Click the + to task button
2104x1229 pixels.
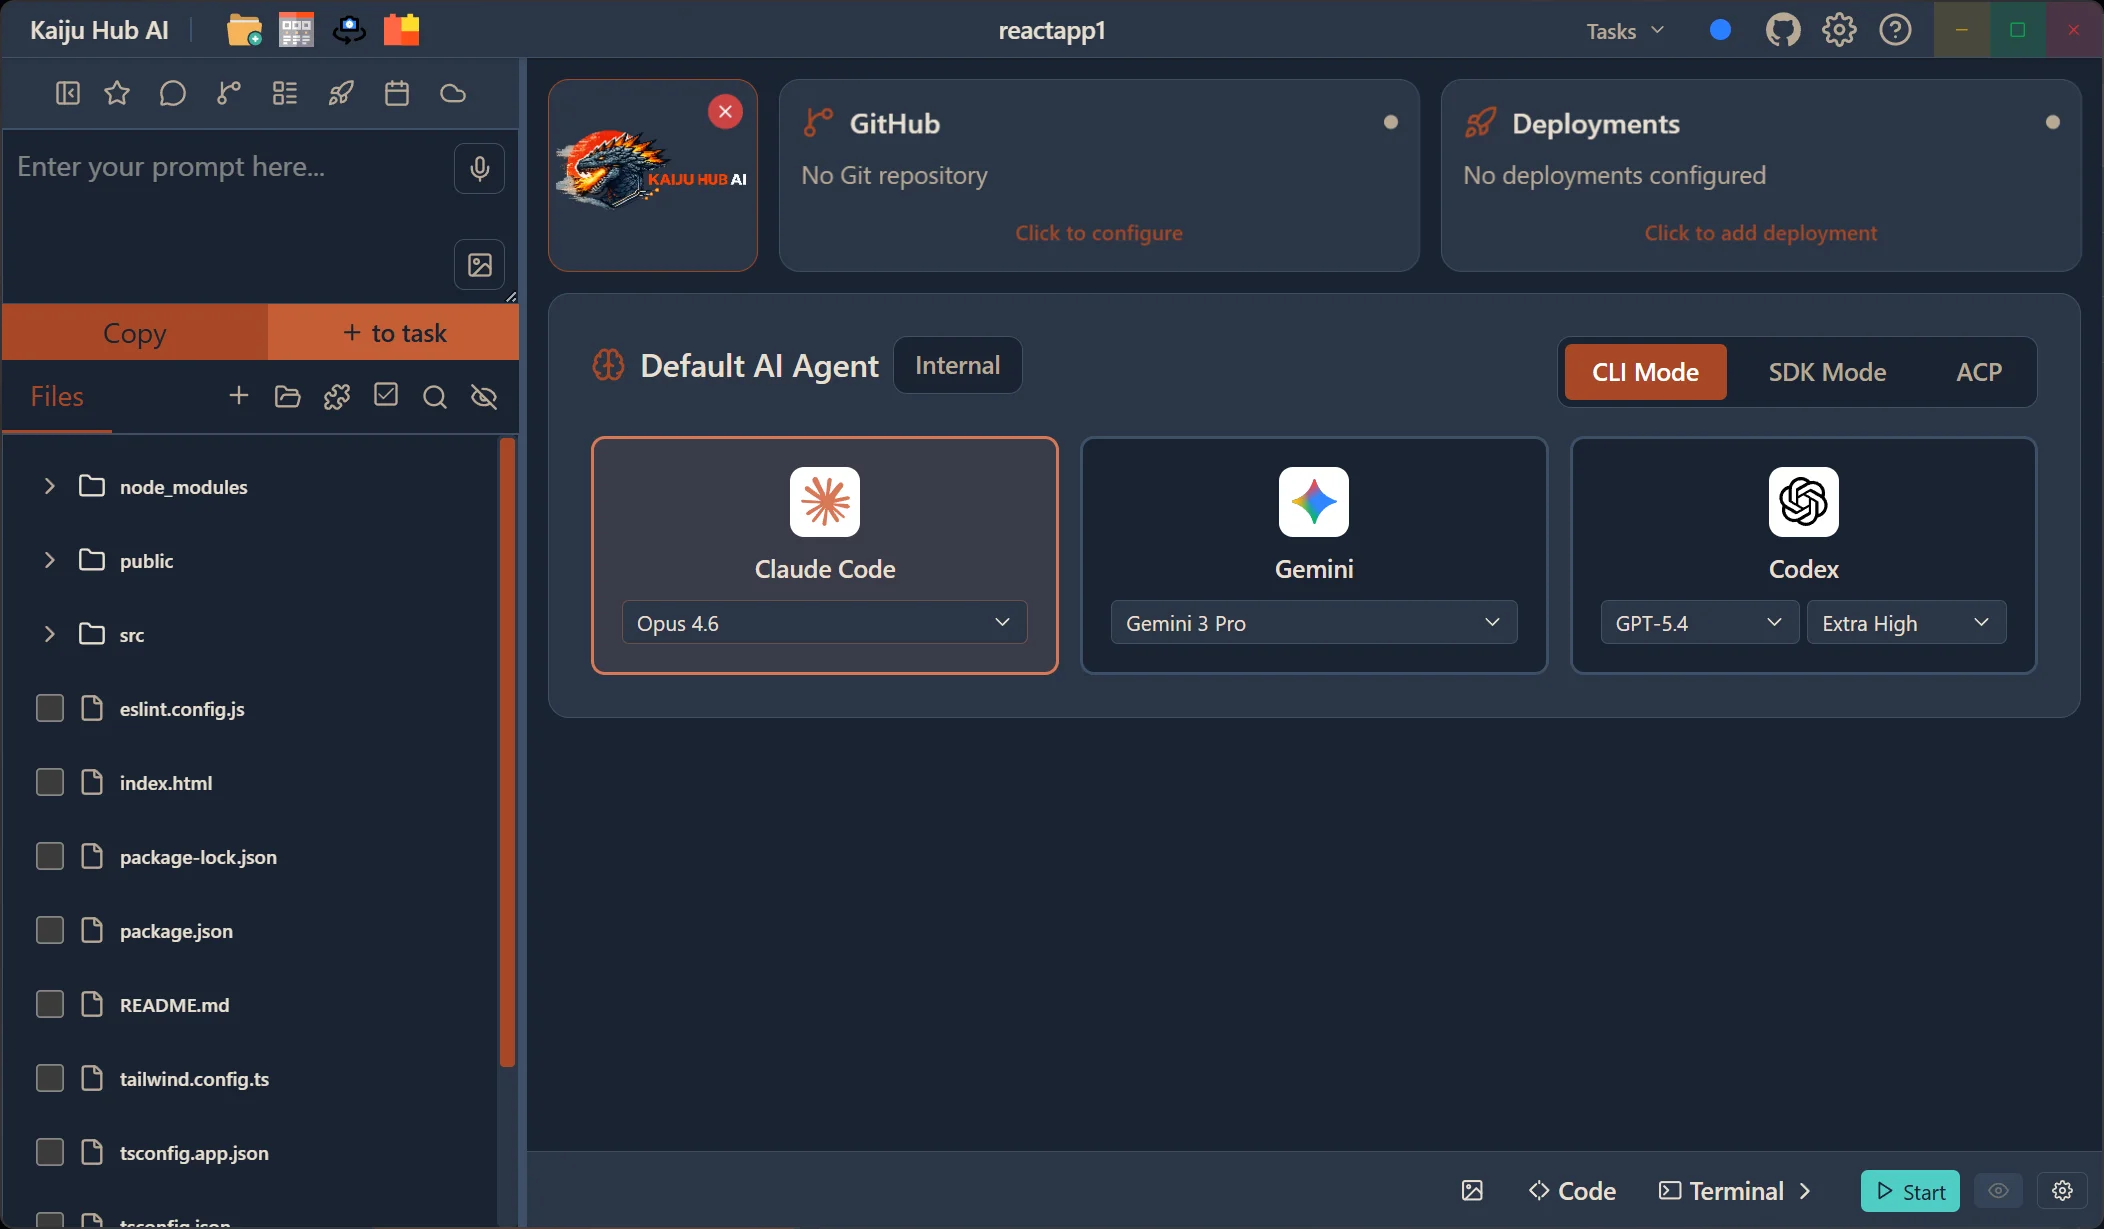pos(394,333)
